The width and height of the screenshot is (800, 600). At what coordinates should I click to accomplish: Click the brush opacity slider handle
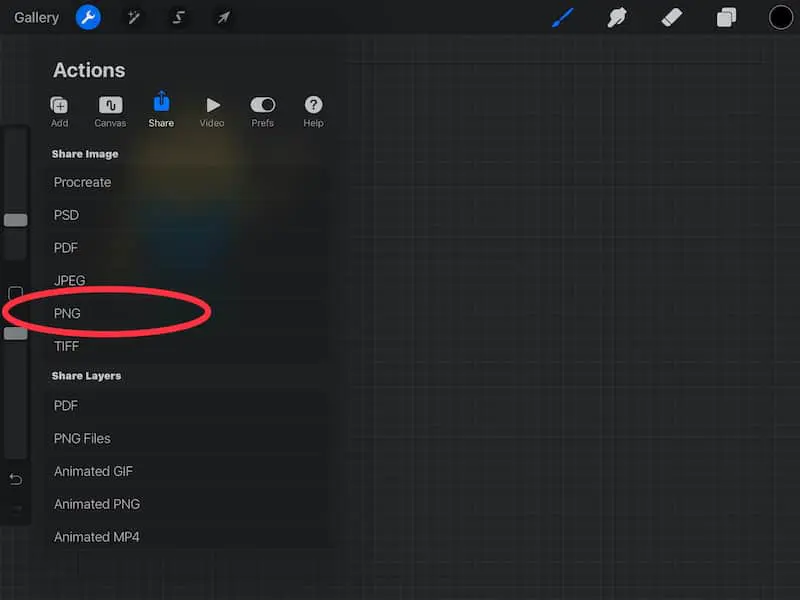coord(16,333)
